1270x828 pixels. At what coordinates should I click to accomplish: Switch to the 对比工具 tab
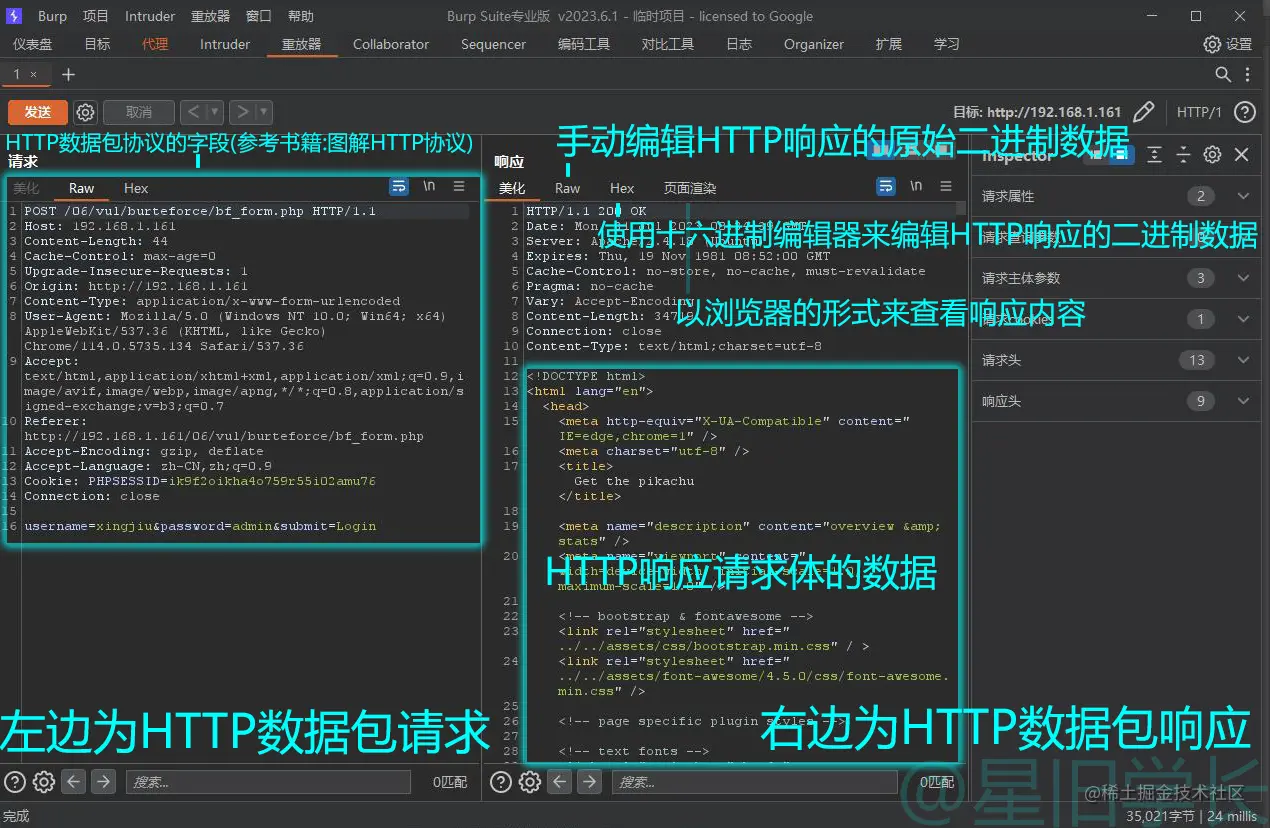(x=668, y=44)
